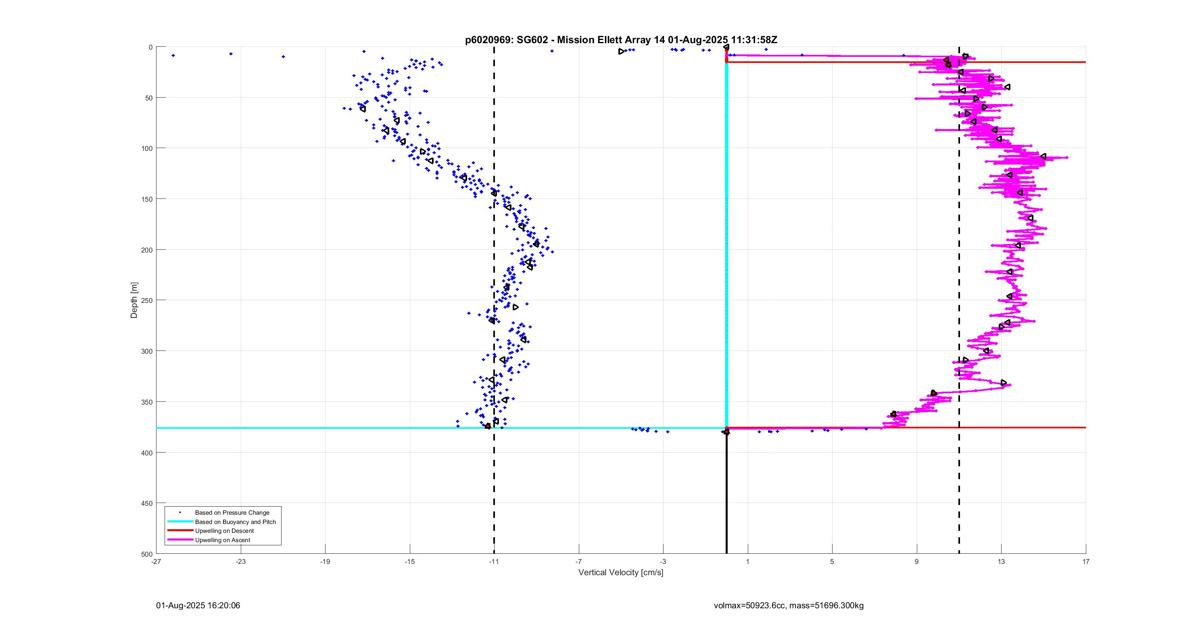This screenshot has width=1200, height=622.
Task: Click x-axis tick label '1'
Action: [x=747, y=561]
